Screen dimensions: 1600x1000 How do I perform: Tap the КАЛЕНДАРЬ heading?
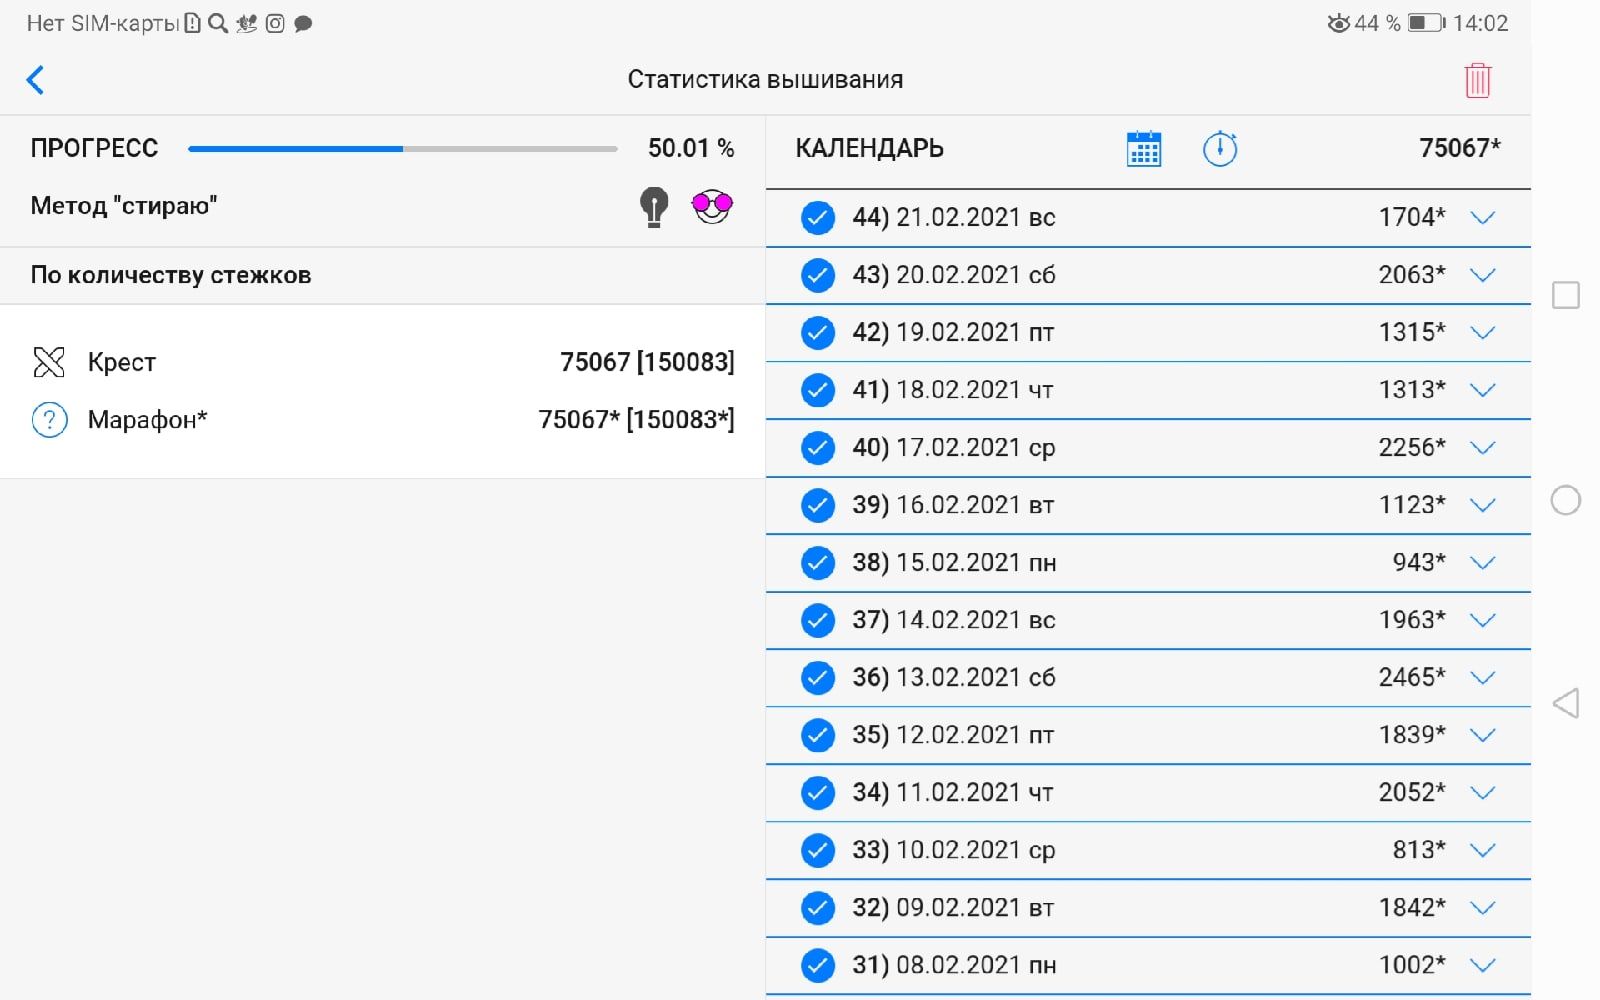pyautogui.click(x=869, y=149)
